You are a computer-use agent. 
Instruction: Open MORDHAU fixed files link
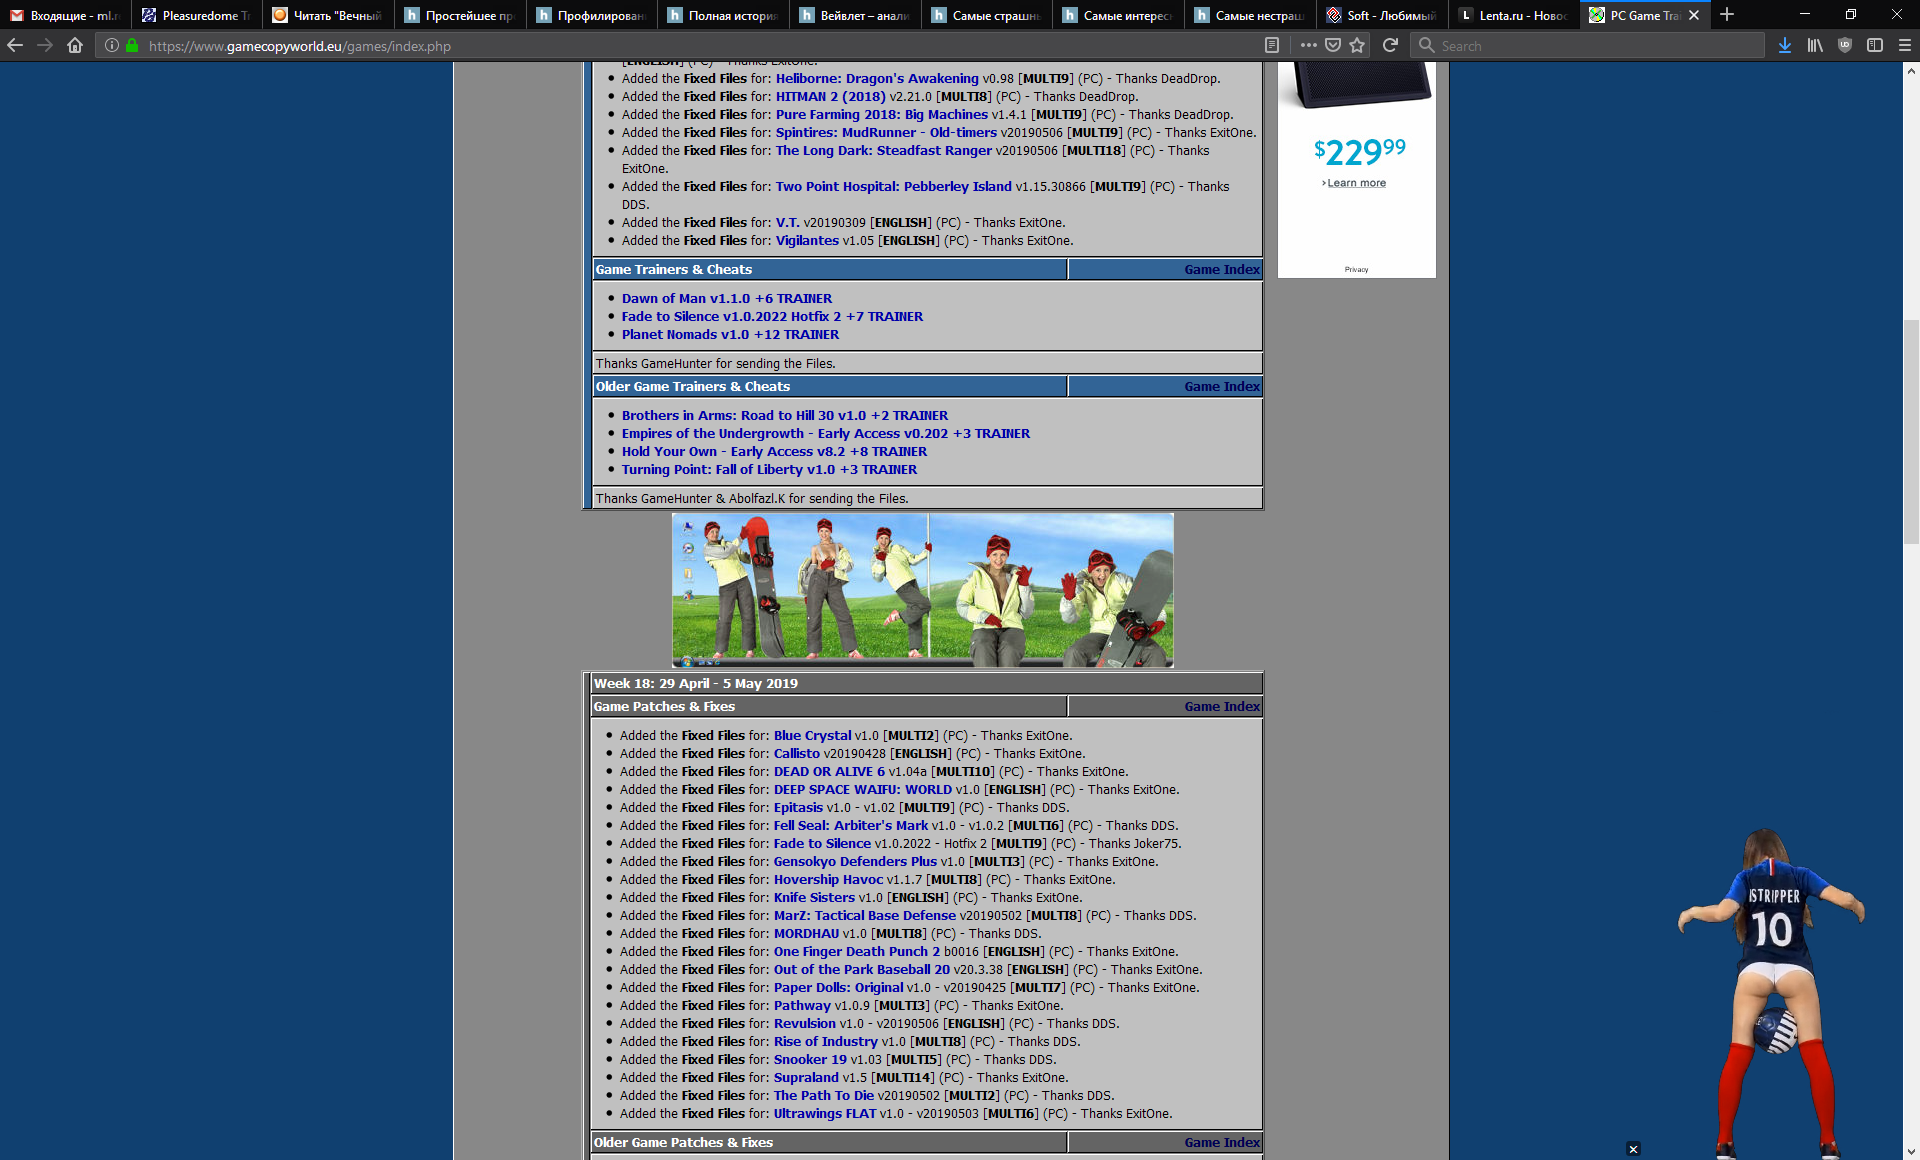(x=806, y=933)
